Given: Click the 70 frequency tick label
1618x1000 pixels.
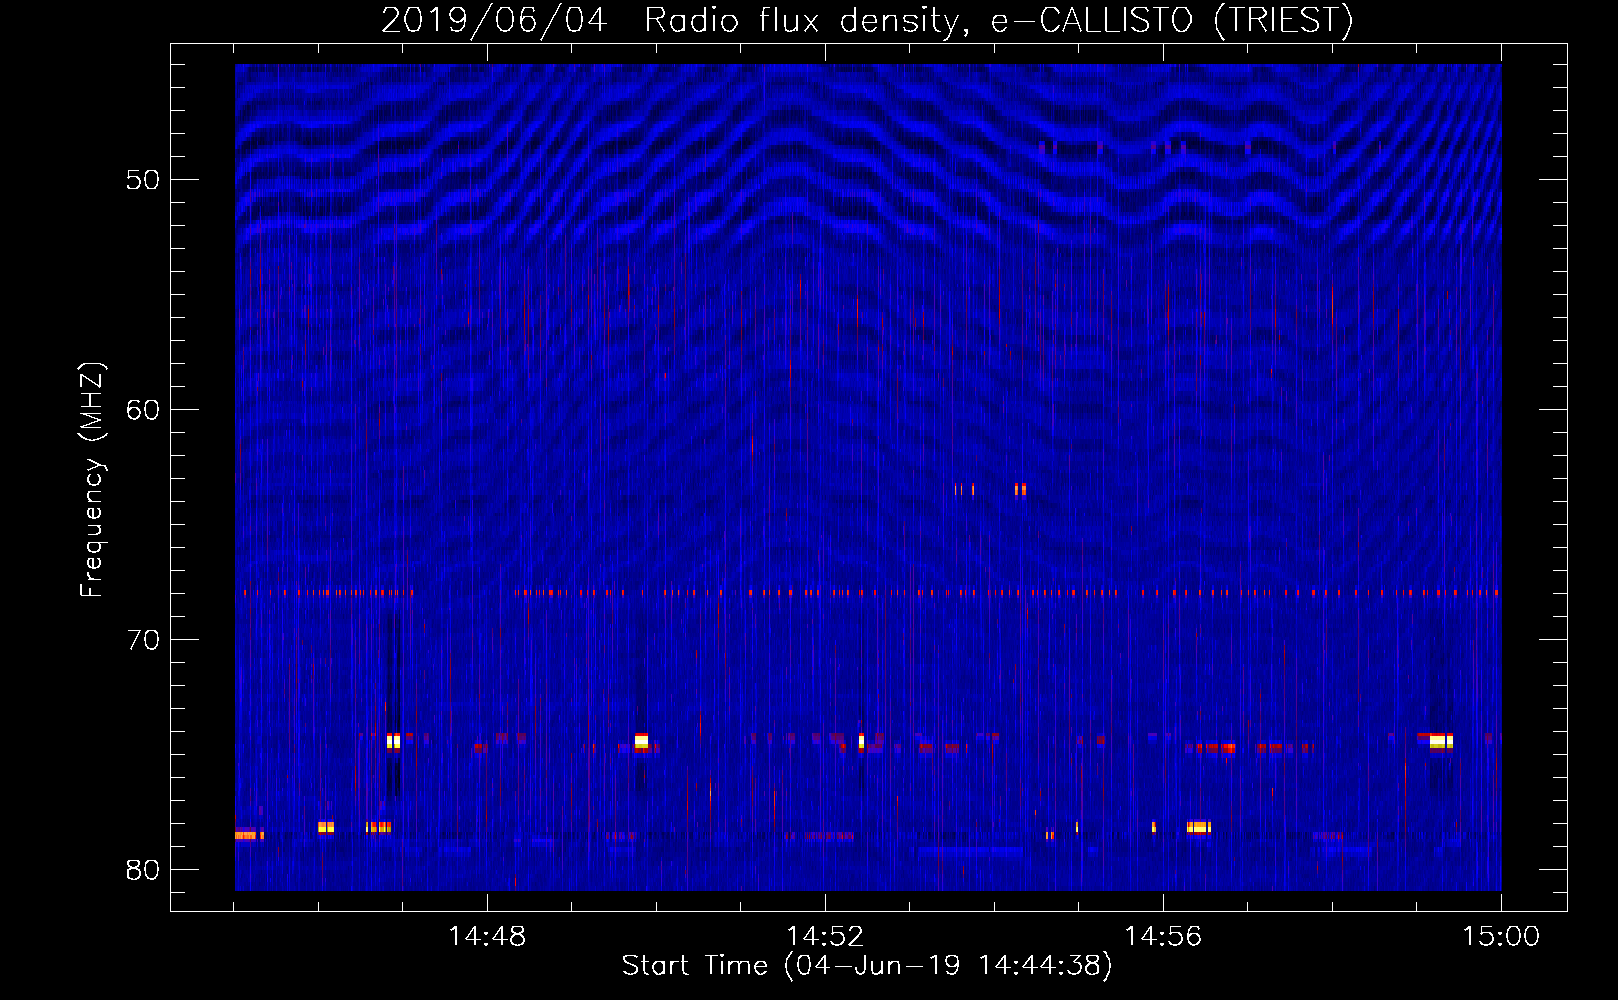Looking at the screenshot, I should pos(143,640).
